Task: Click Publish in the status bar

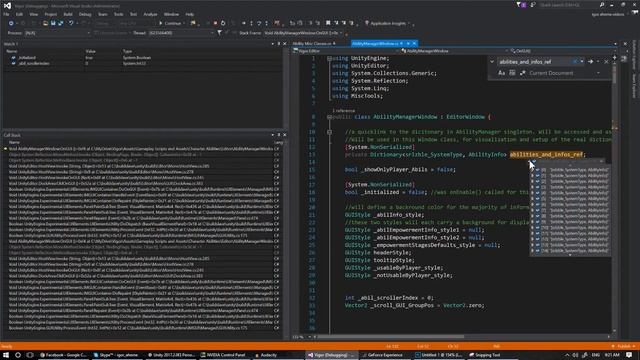Action: 624,347
